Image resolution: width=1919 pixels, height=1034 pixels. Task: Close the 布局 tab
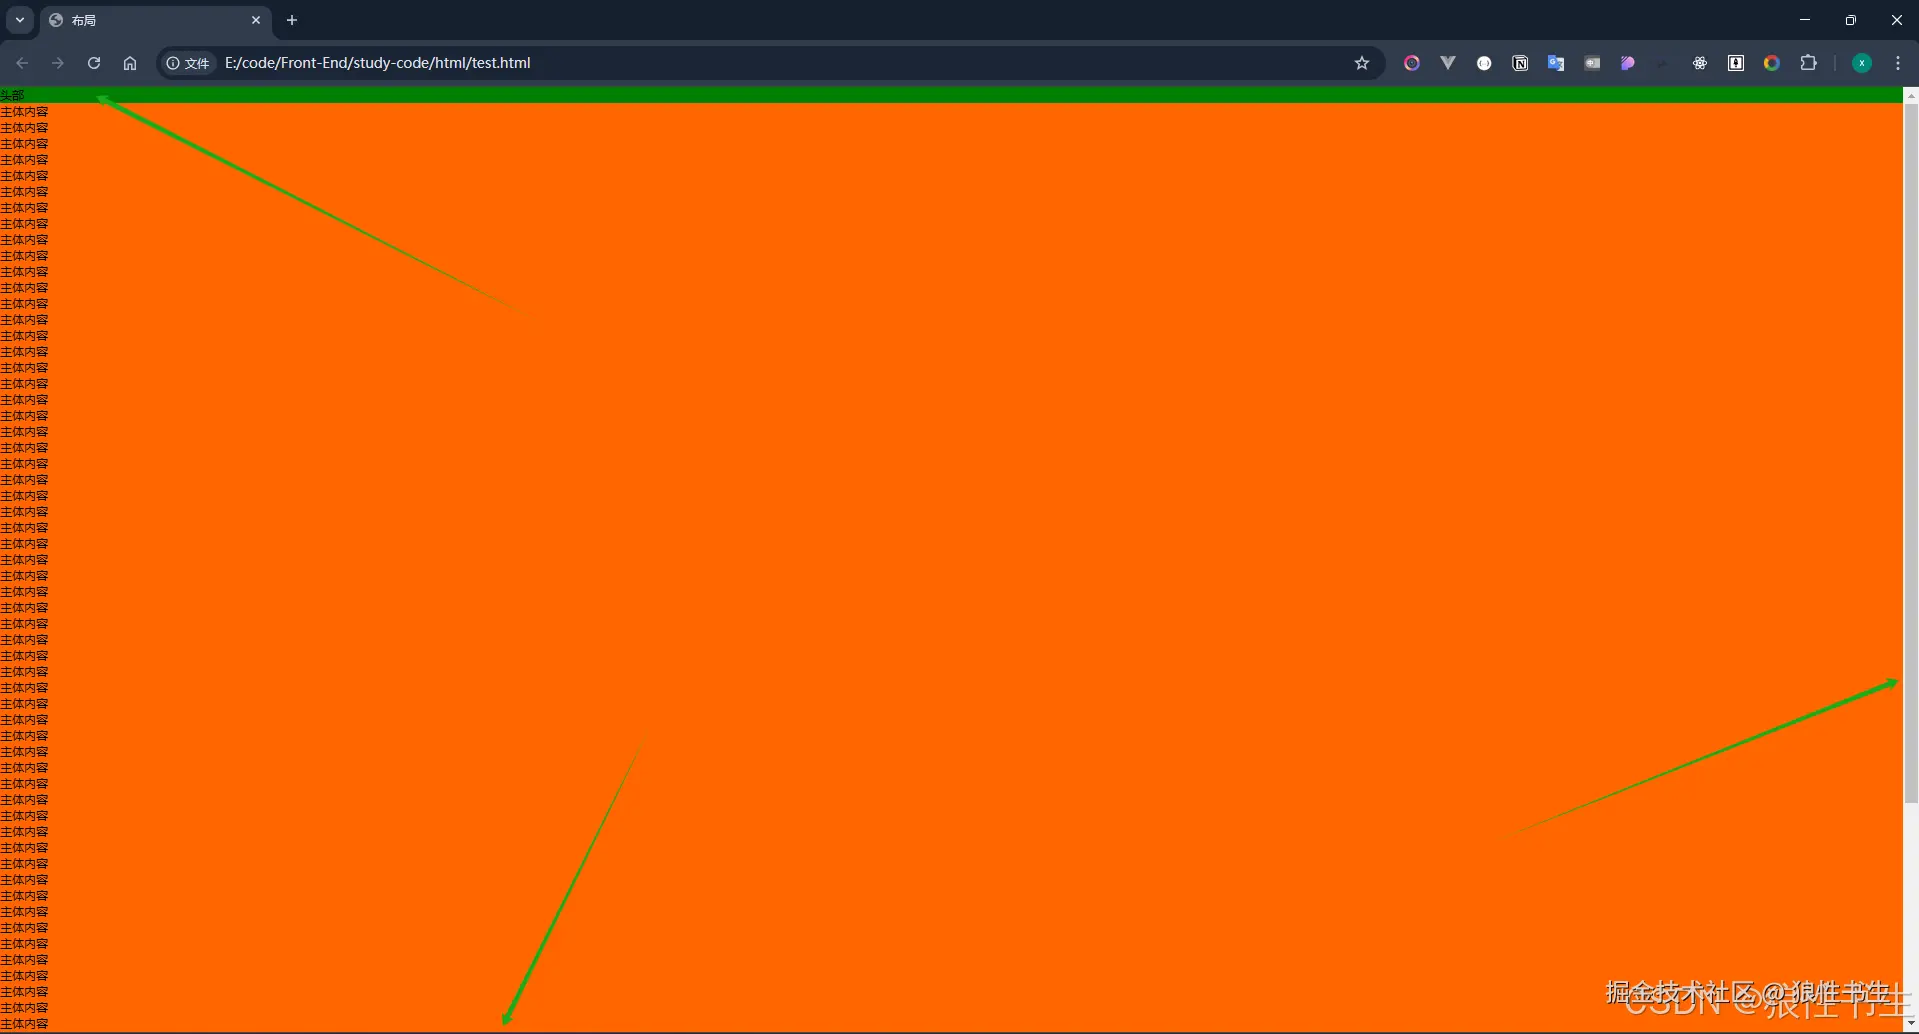(256, 20)
